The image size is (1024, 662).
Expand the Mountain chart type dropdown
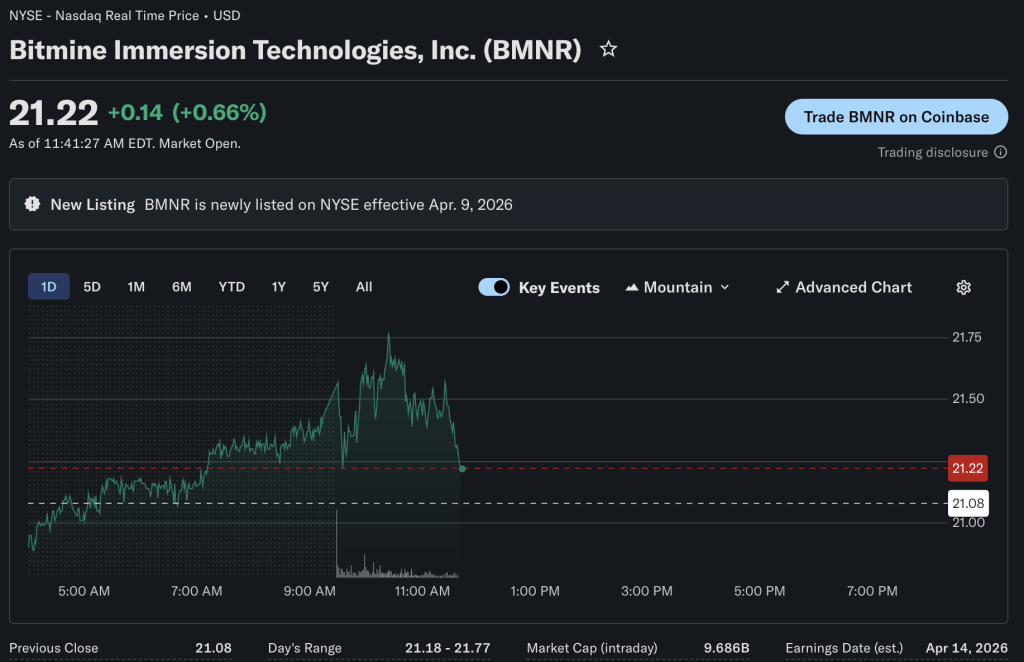pyautogui.click(x=724, y=287)
